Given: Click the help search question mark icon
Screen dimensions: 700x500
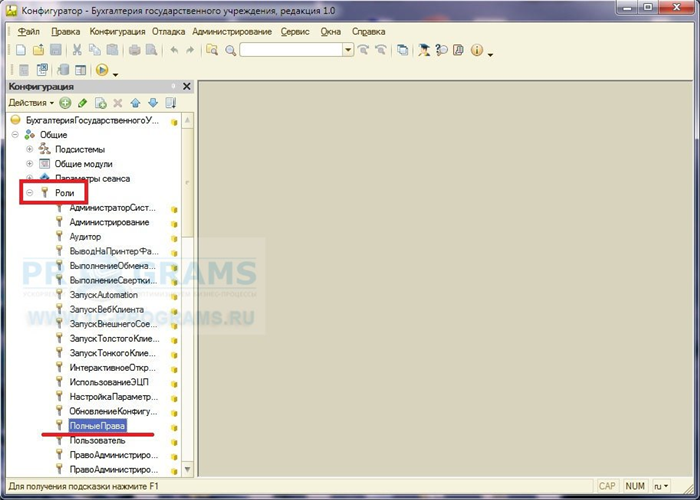Looking at the screenshot, I should point(442,50).
